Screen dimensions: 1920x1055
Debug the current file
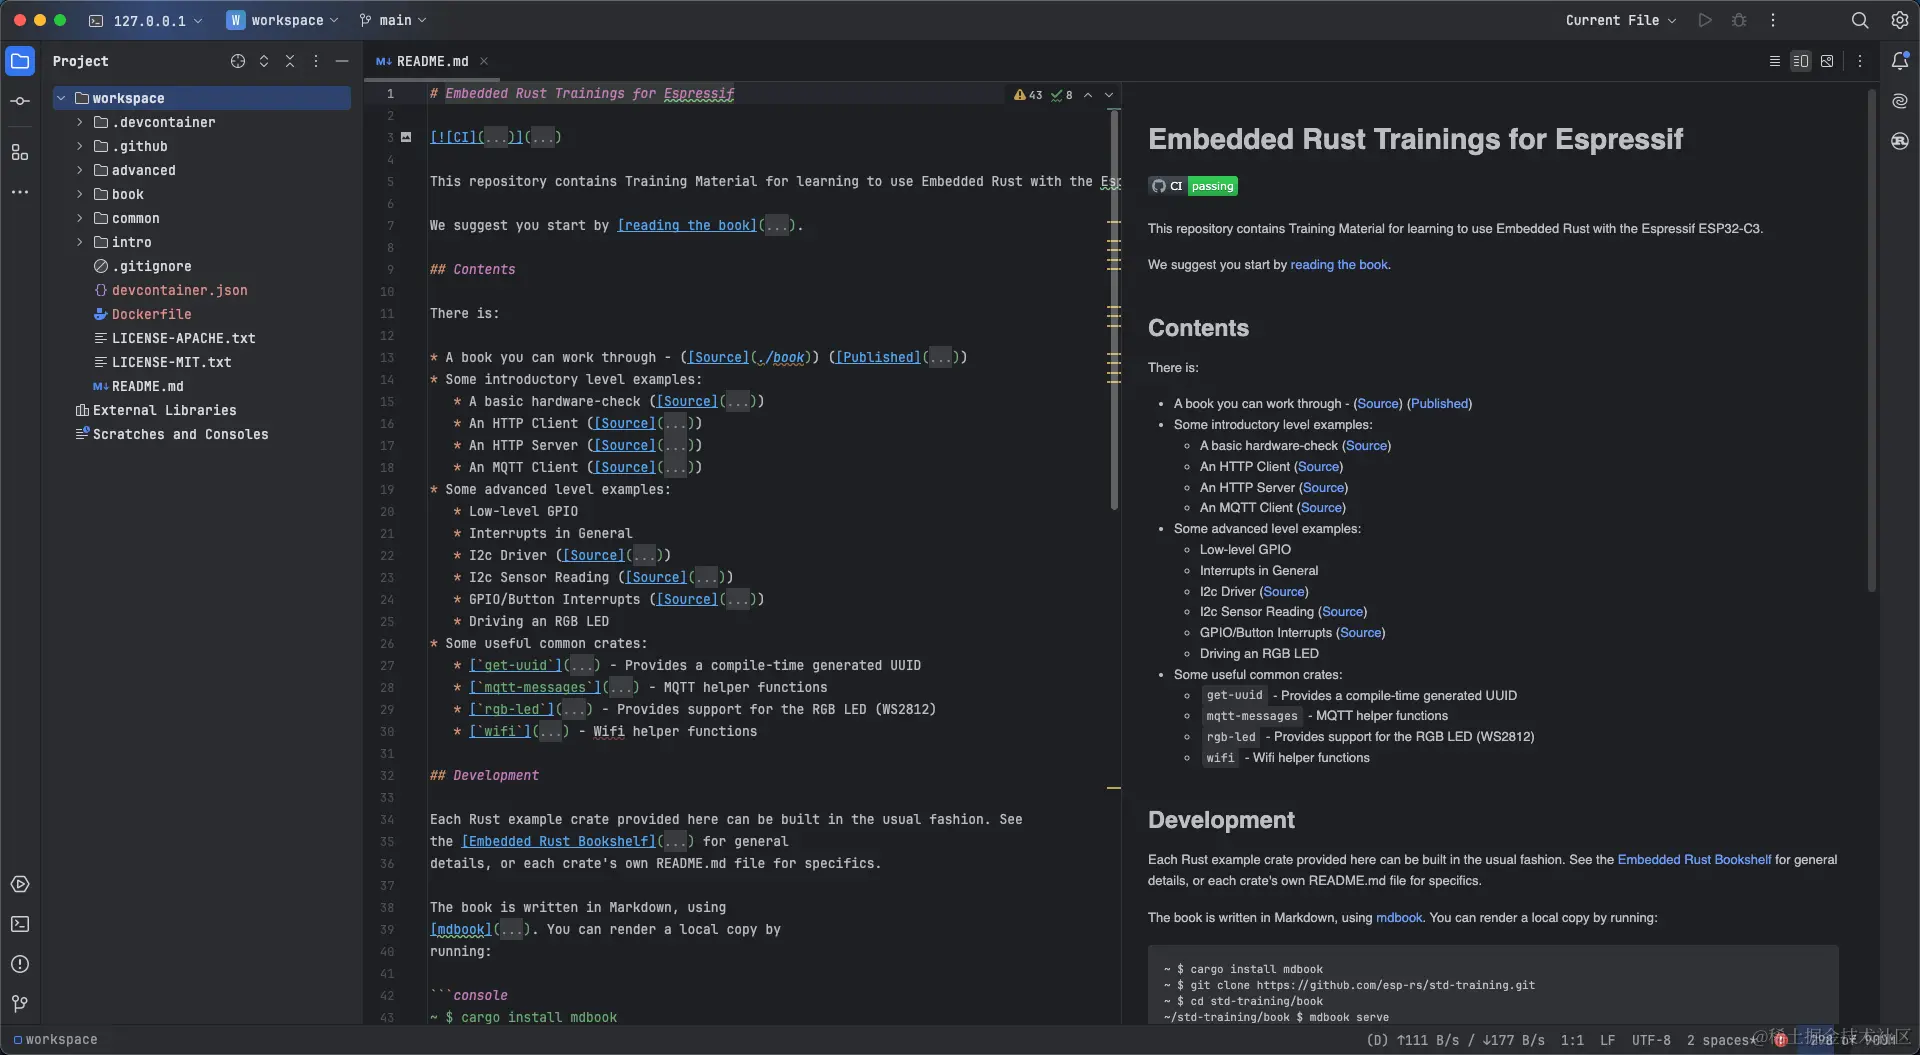pos(1739,20)
